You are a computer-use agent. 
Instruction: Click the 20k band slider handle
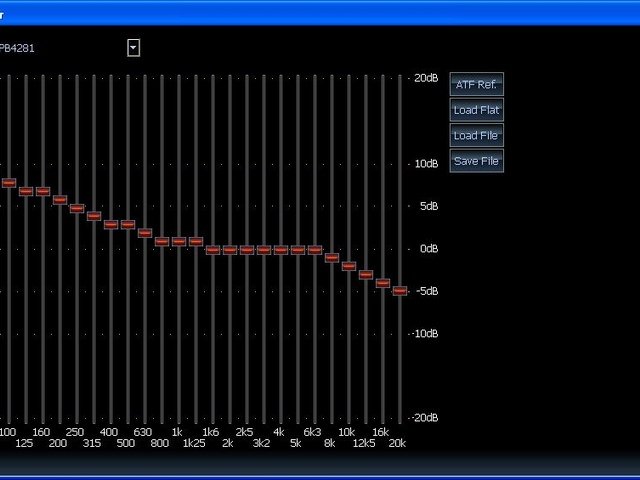point(400,291)
